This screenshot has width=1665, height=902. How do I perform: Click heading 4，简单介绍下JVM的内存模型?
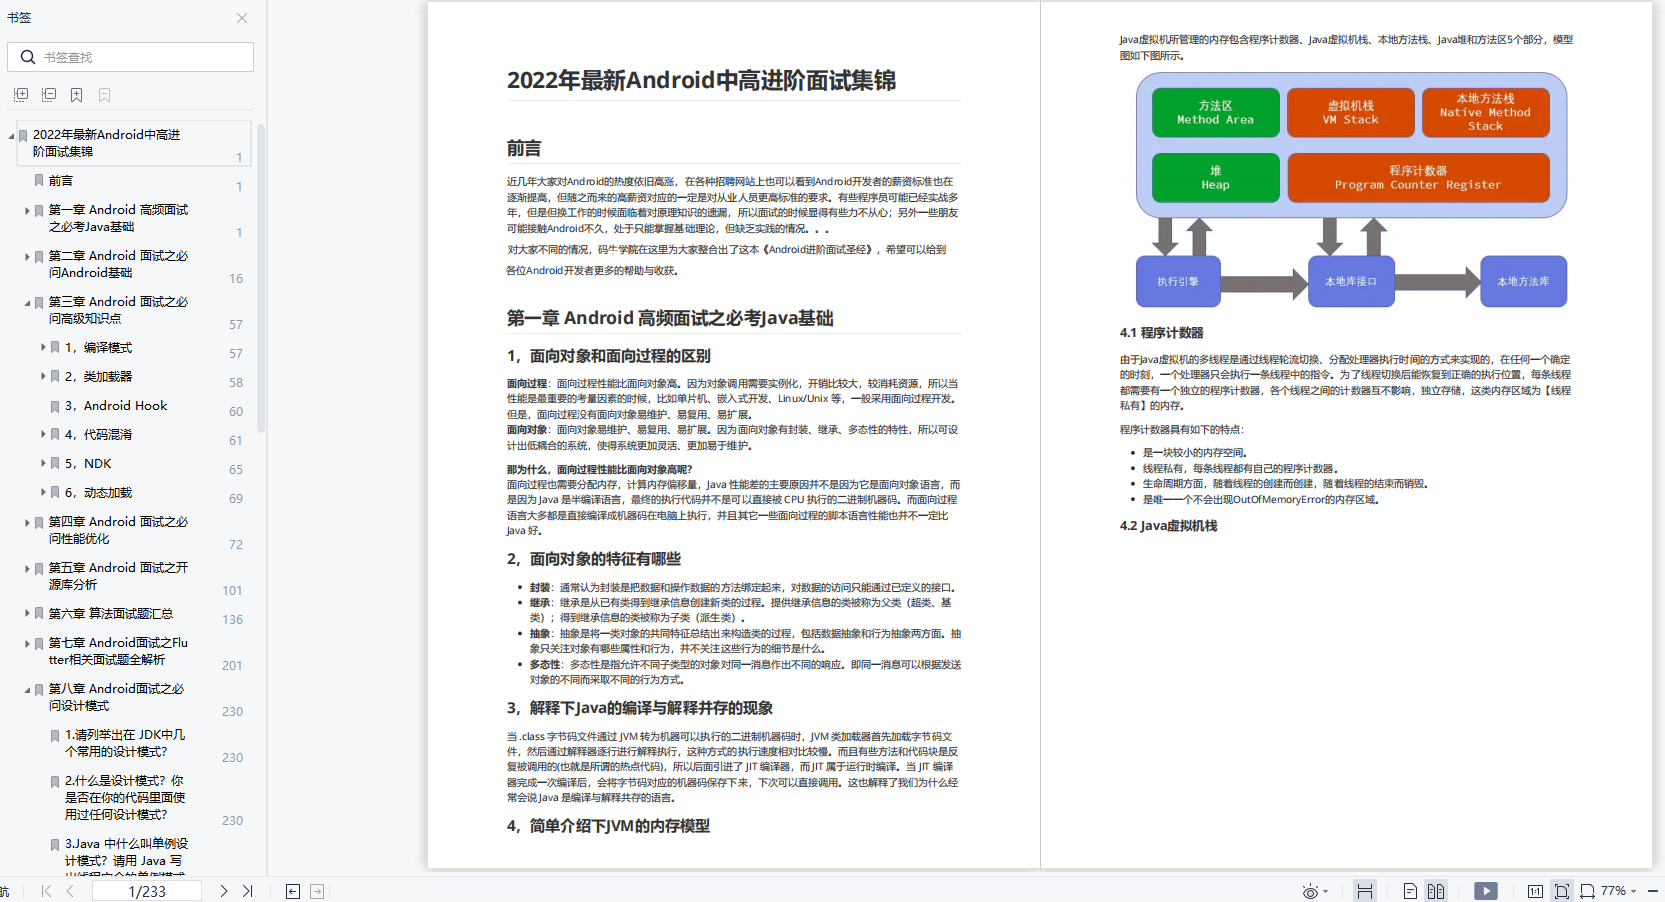tap(608, 826)
